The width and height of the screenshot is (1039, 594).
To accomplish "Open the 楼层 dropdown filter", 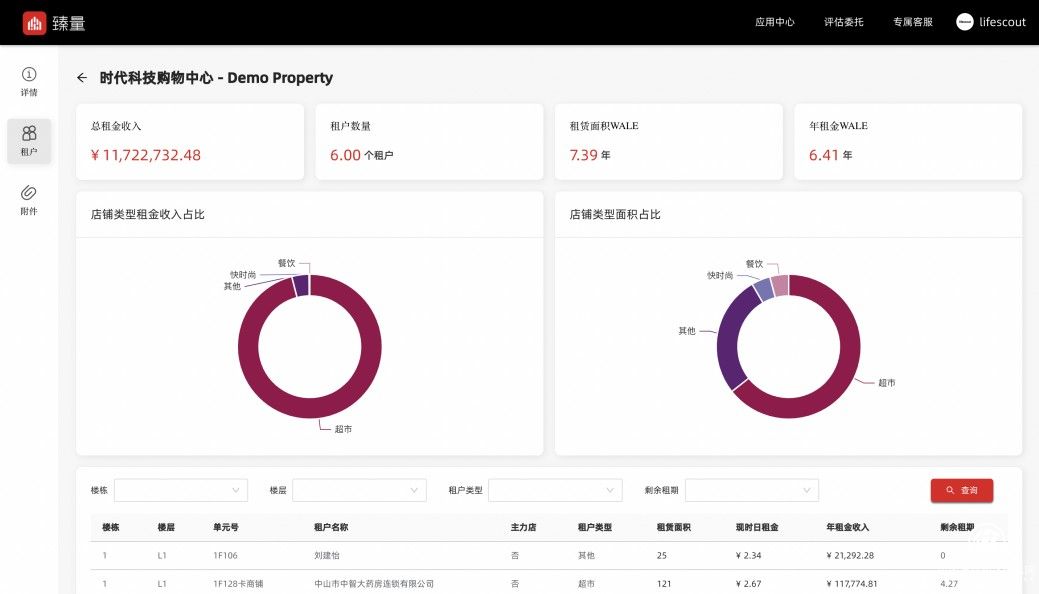I will click(x=359, y=490).
